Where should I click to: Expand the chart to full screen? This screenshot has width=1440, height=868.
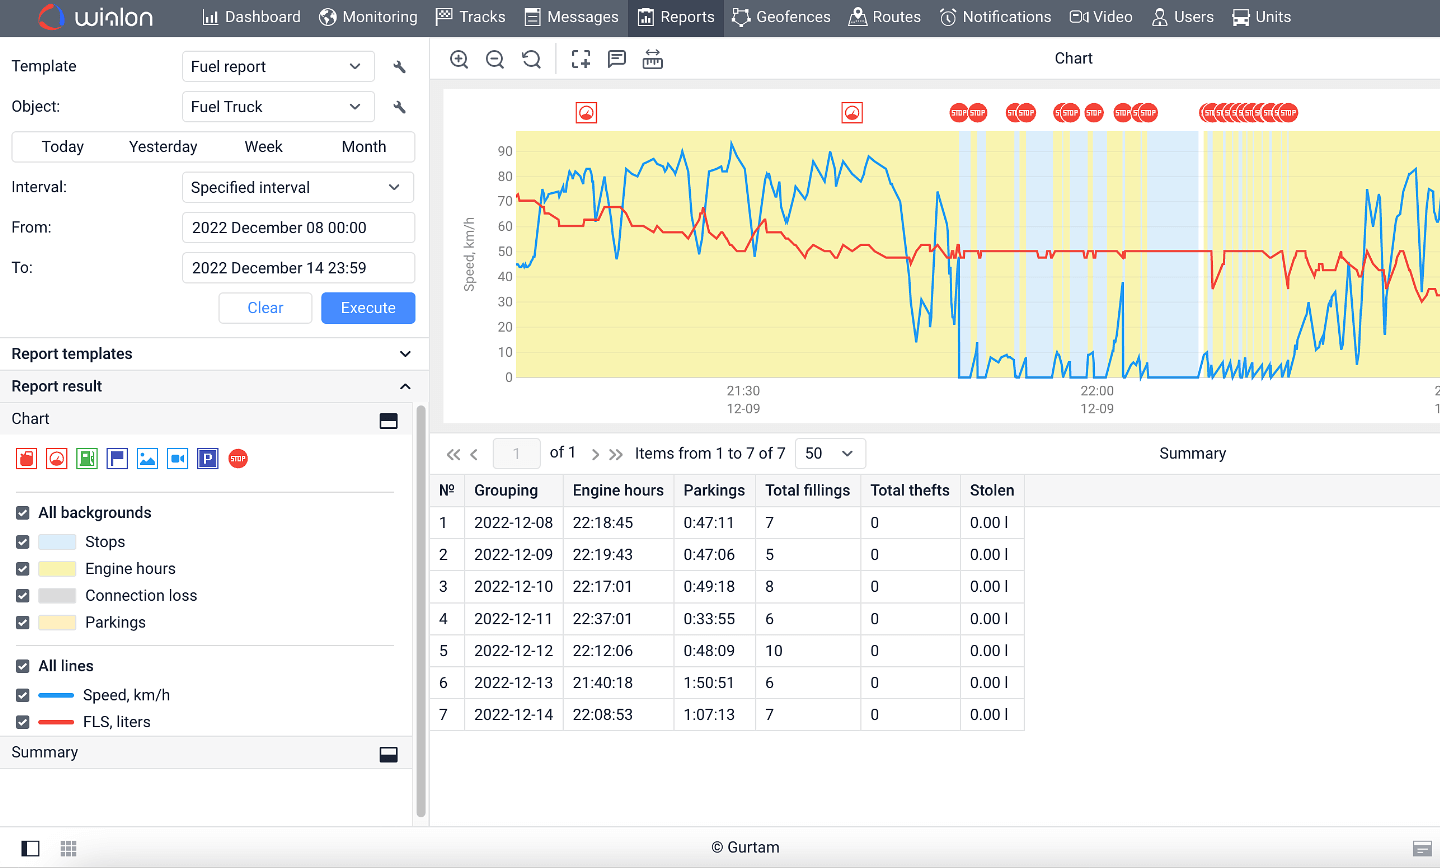pos(580,59)
